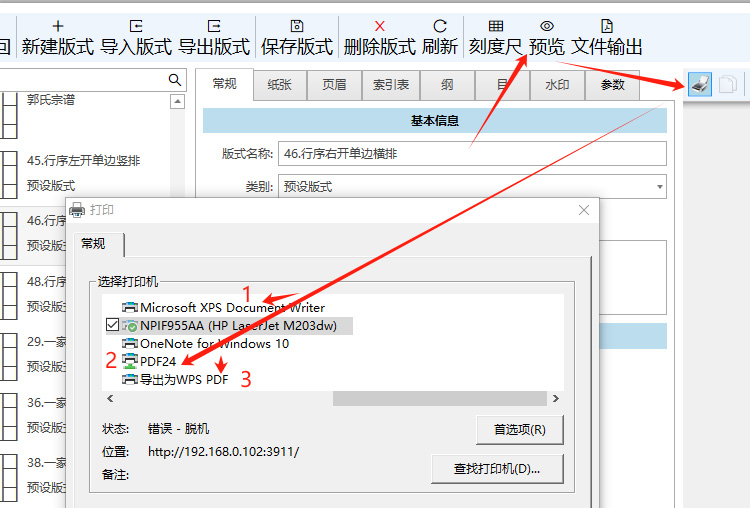Click the 刷新 refresh icon

440,26
